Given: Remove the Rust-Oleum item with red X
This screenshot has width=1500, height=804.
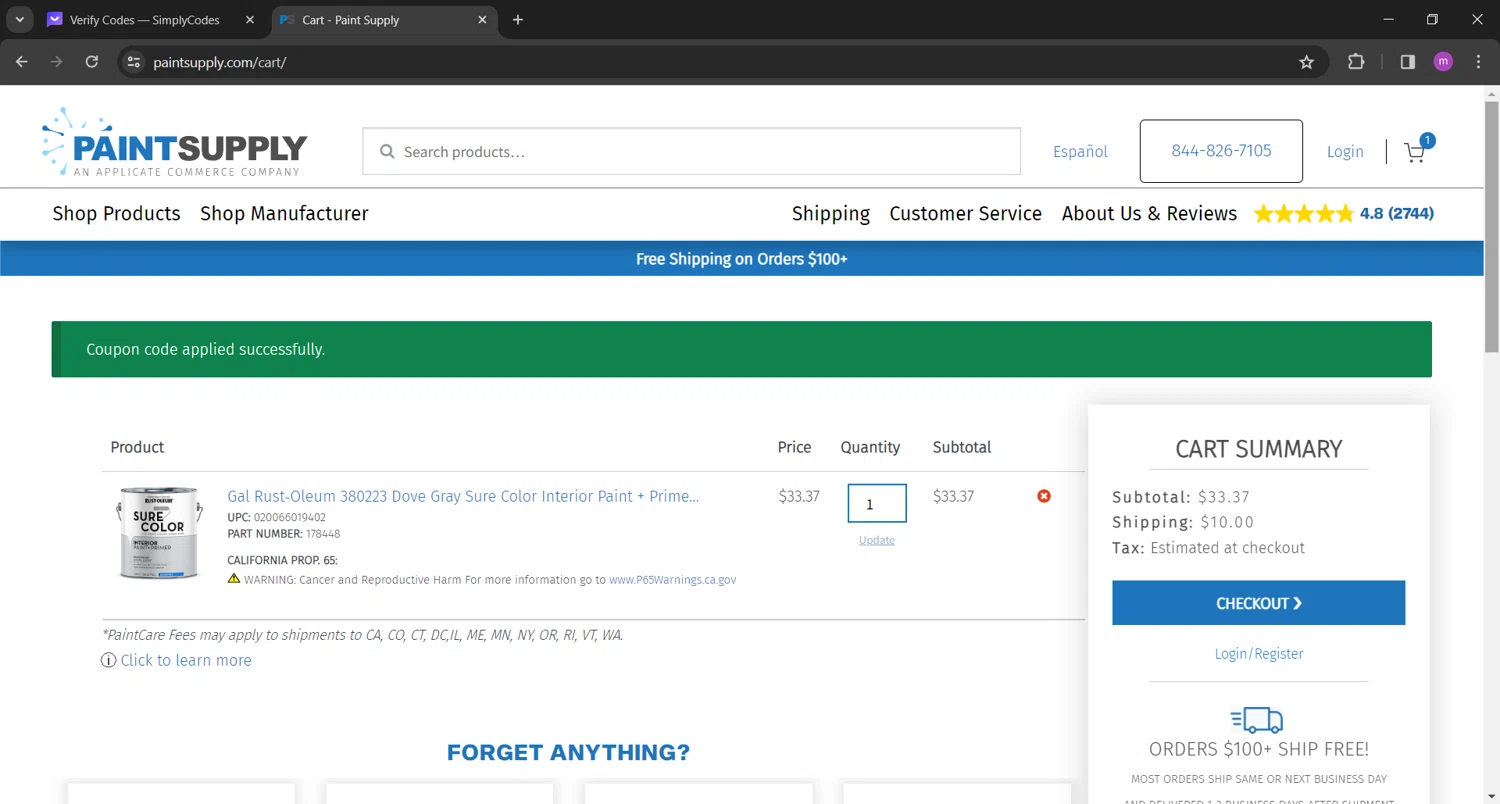Looking at the screenshot, I should click(x=1044, y=496).
